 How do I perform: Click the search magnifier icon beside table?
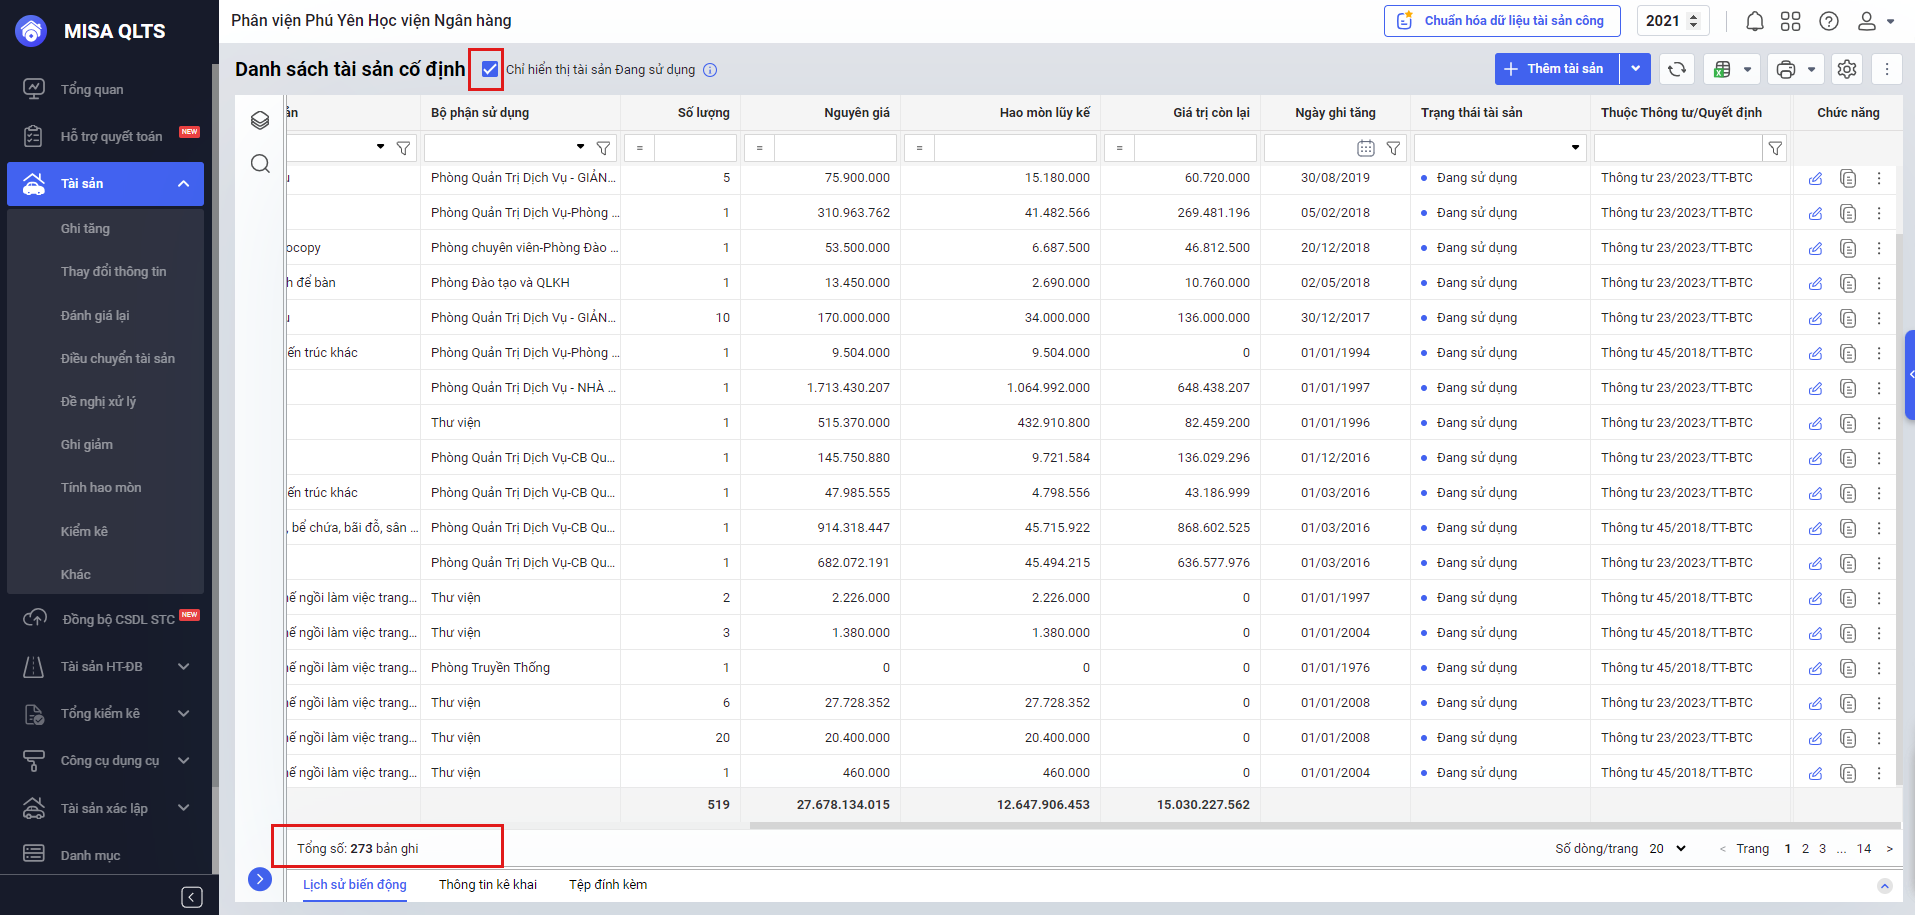pyautogui.click(x=260, y=164)
